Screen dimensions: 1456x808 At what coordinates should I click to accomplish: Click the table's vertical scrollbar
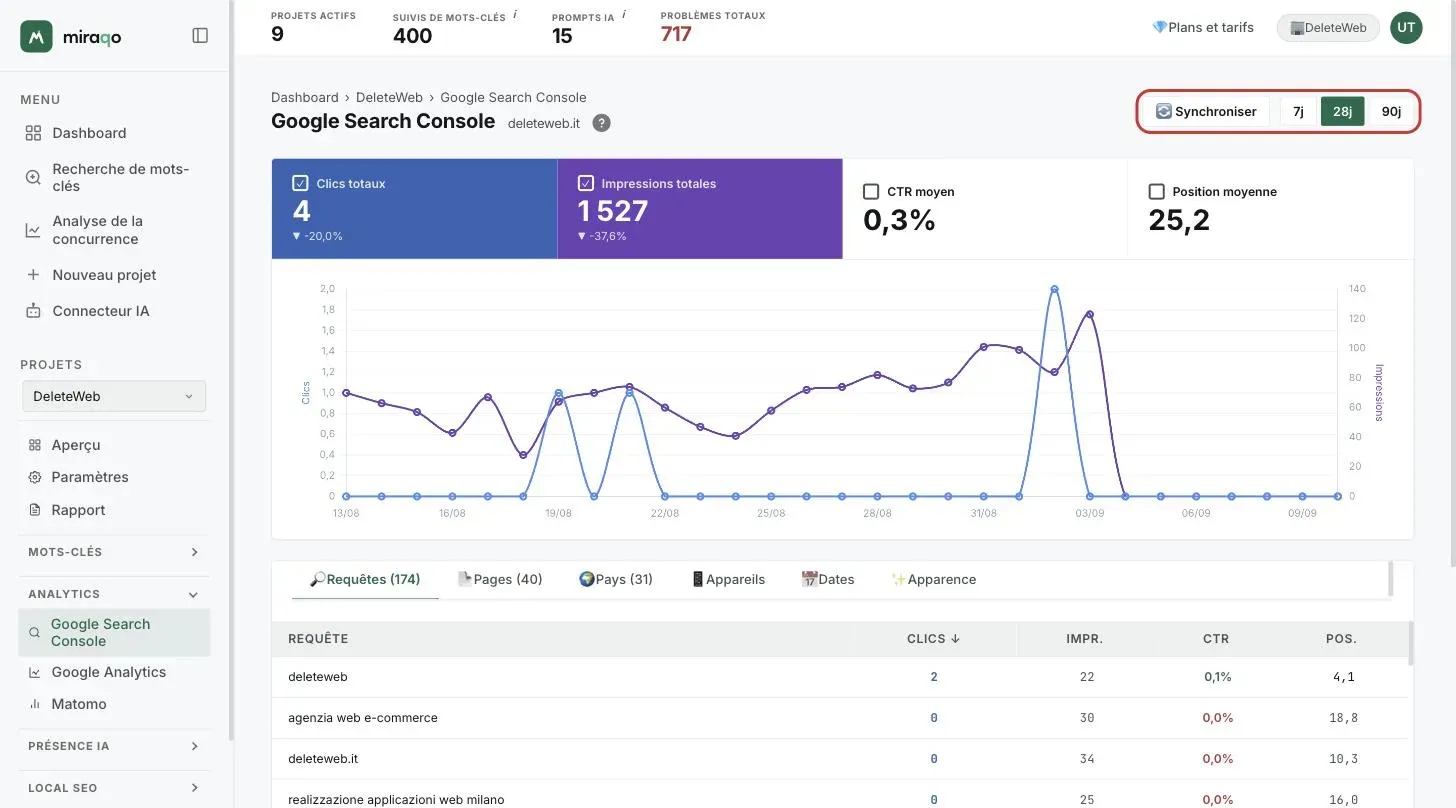[1411, 643]
